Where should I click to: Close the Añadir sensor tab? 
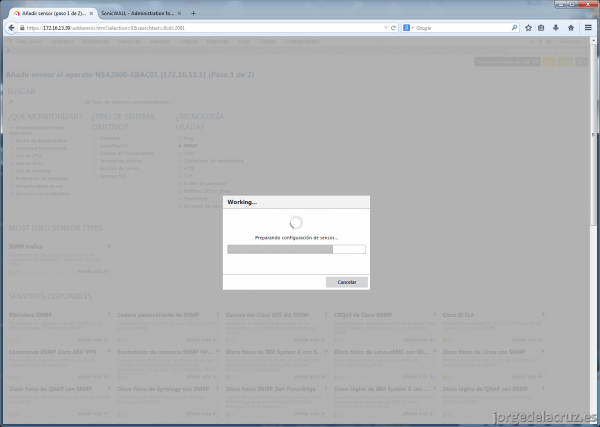click(91, 13)
